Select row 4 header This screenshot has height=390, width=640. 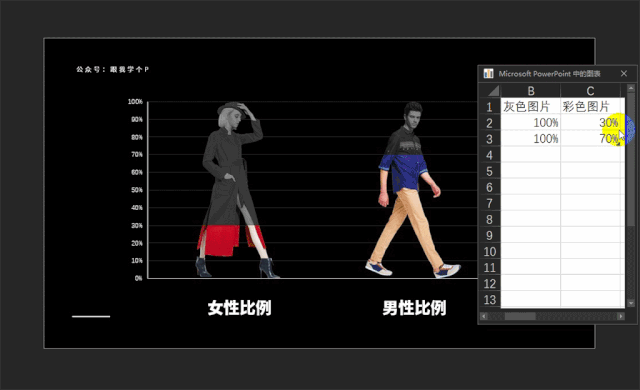click(x=489, y=155)
